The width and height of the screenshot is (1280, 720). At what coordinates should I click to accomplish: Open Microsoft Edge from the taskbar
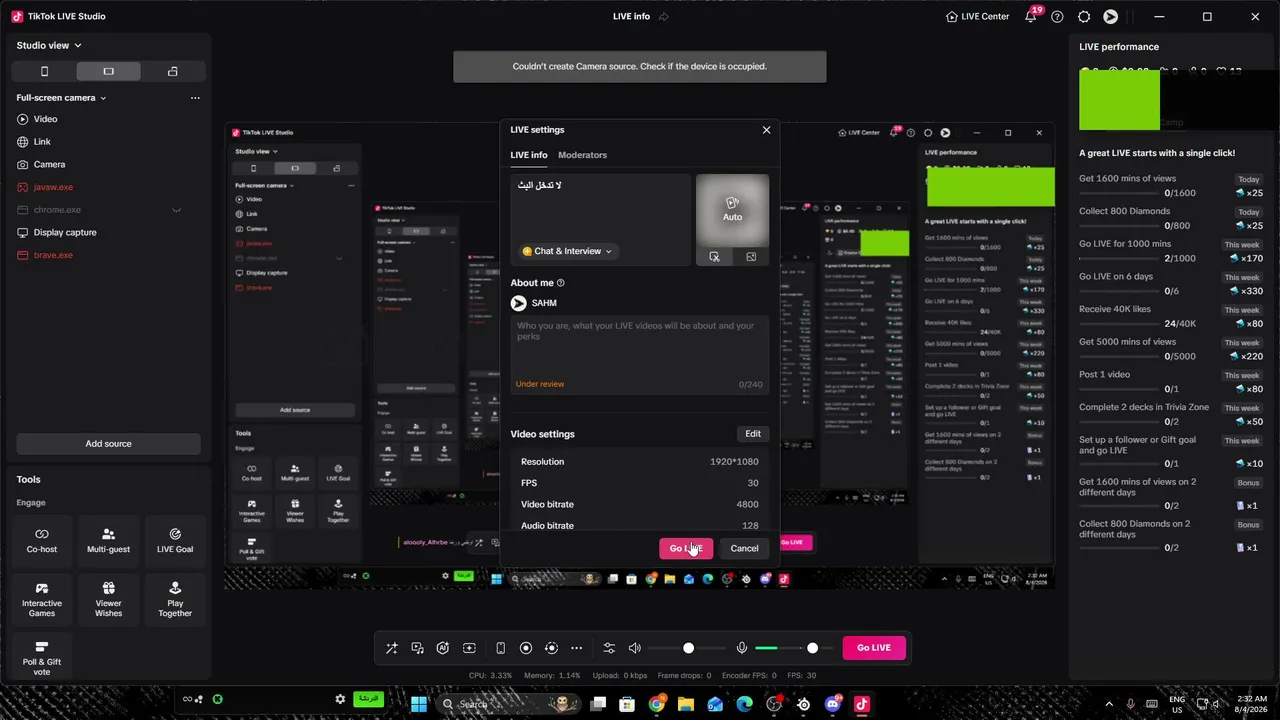(x=745, y=704)
